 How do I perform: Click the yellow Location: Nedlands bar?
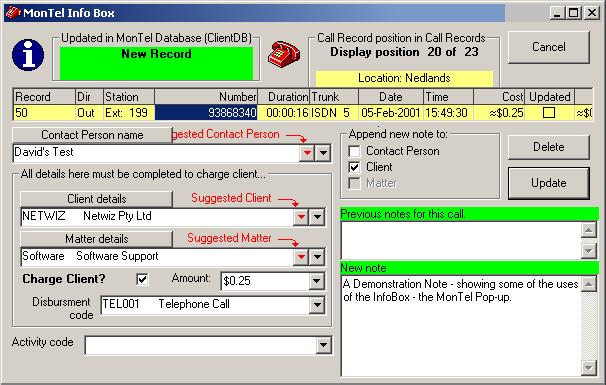coord(404,78)
